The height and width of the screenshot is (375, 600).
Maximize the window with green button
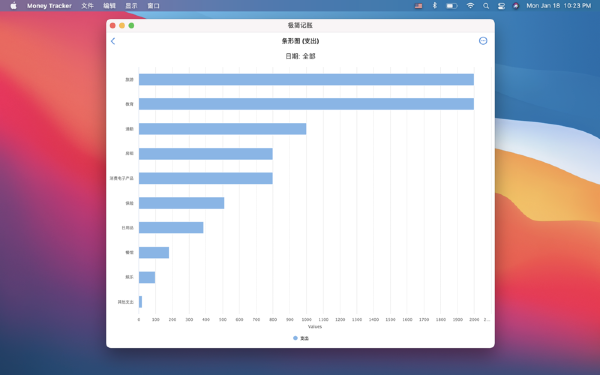[131, 26]
